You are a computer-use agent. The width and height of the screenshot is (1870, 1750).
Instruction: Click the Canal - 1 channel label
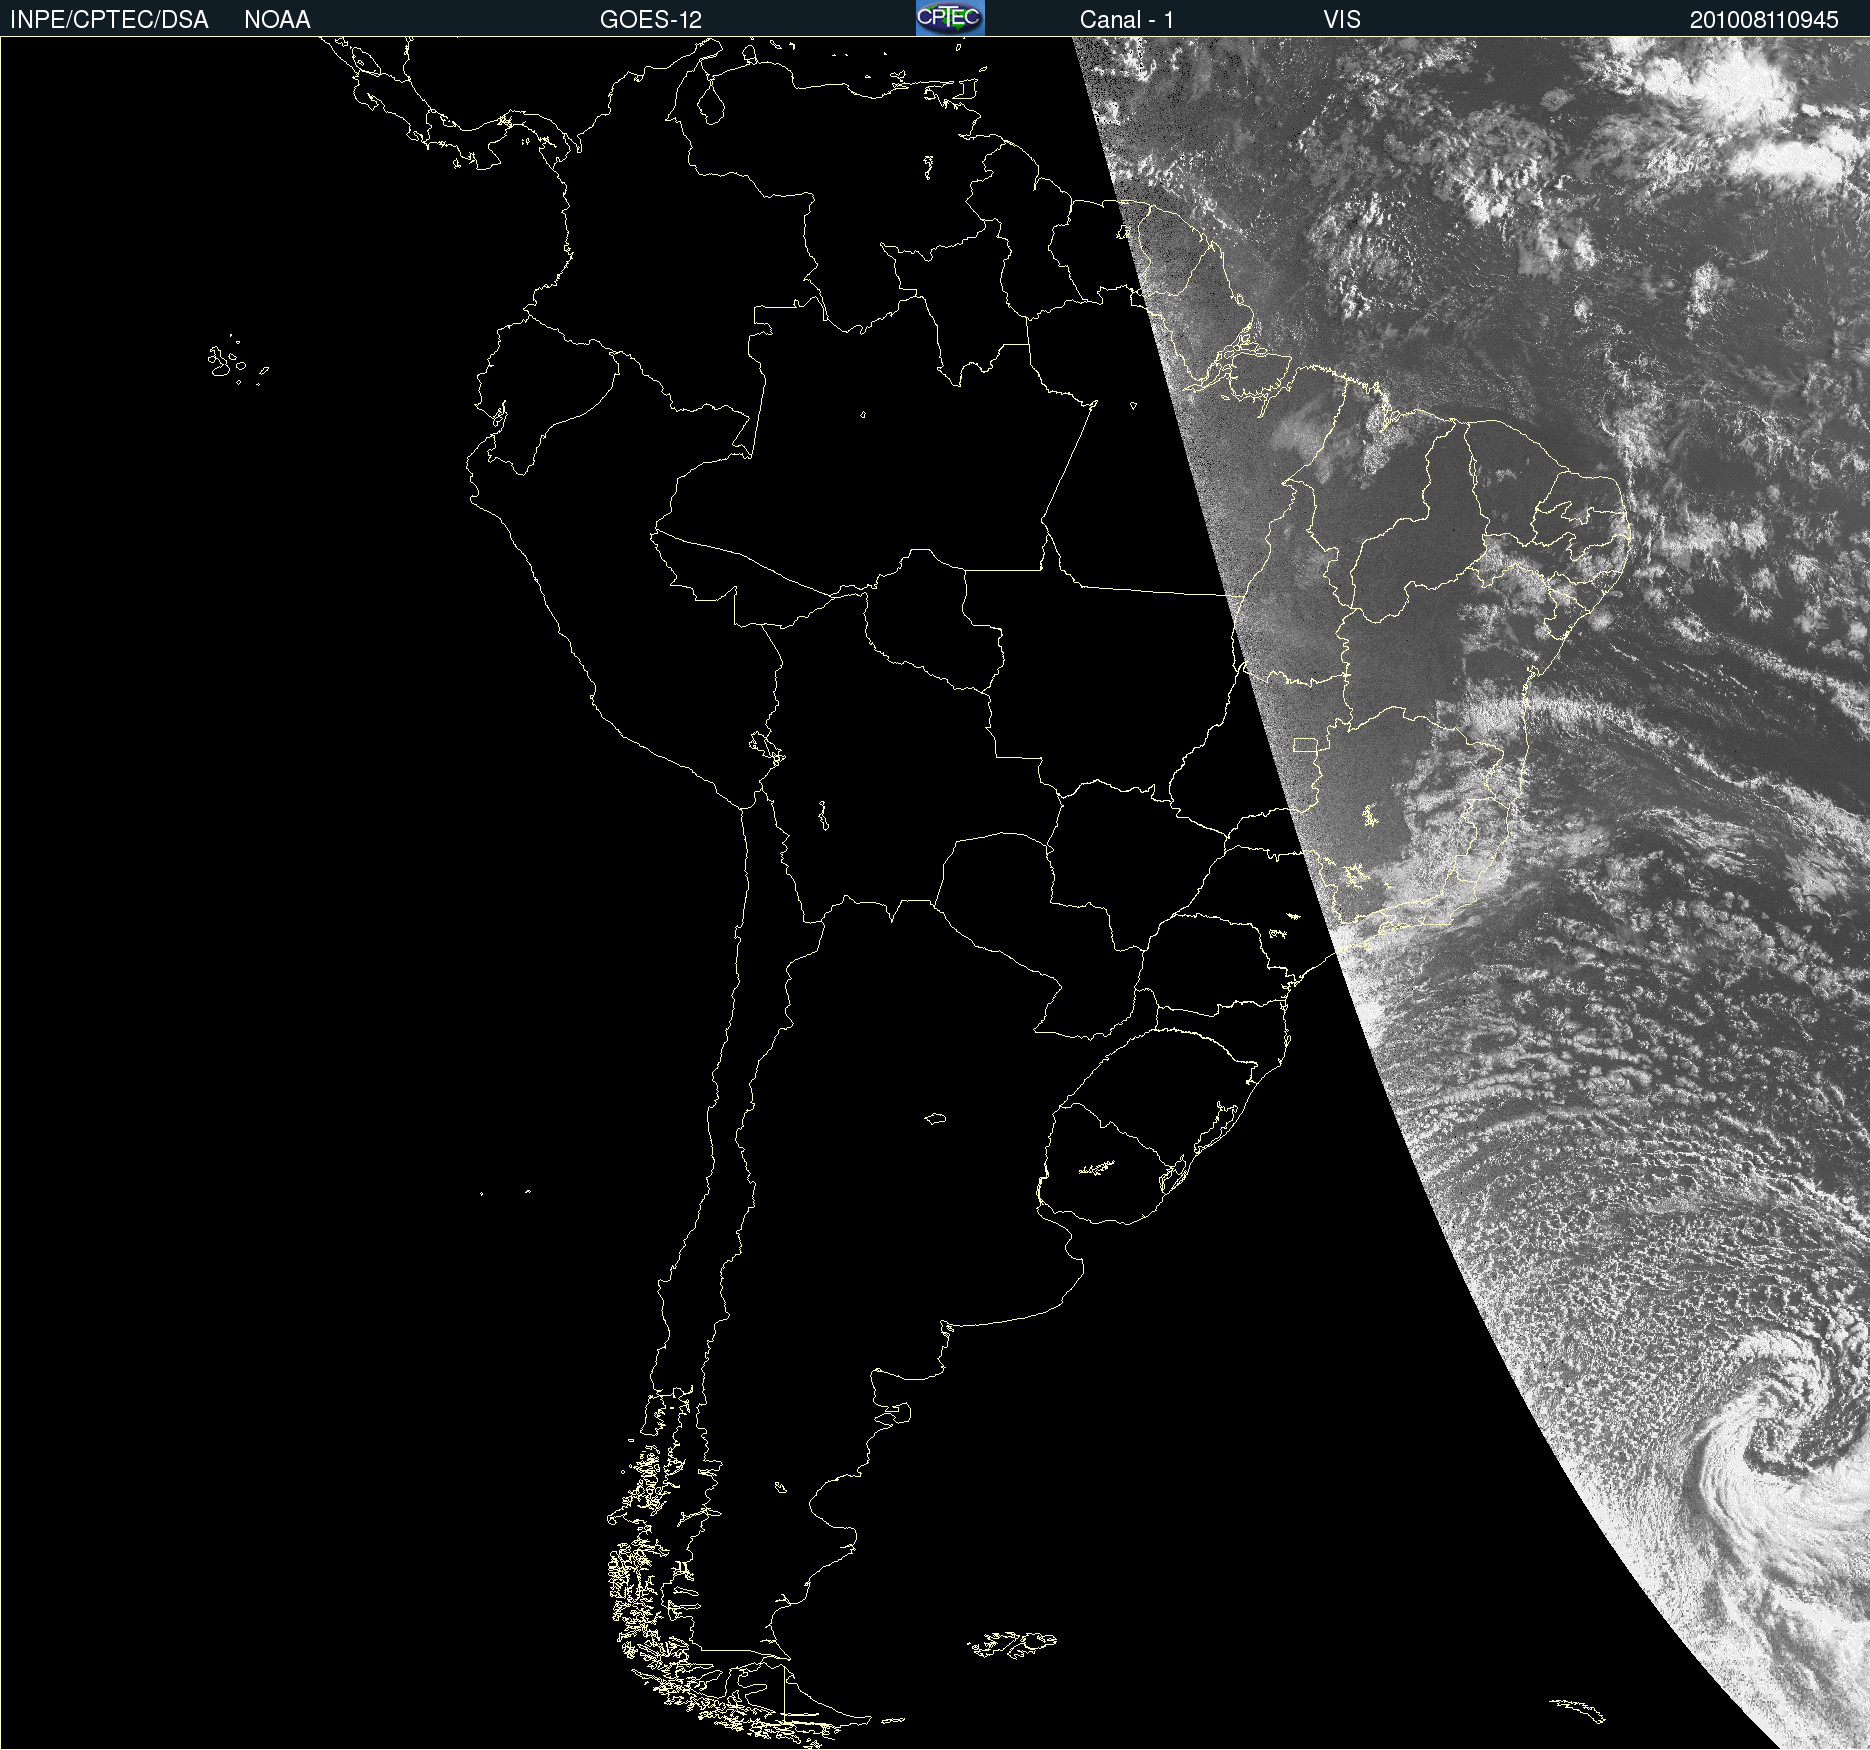(x=1127, y=20)
